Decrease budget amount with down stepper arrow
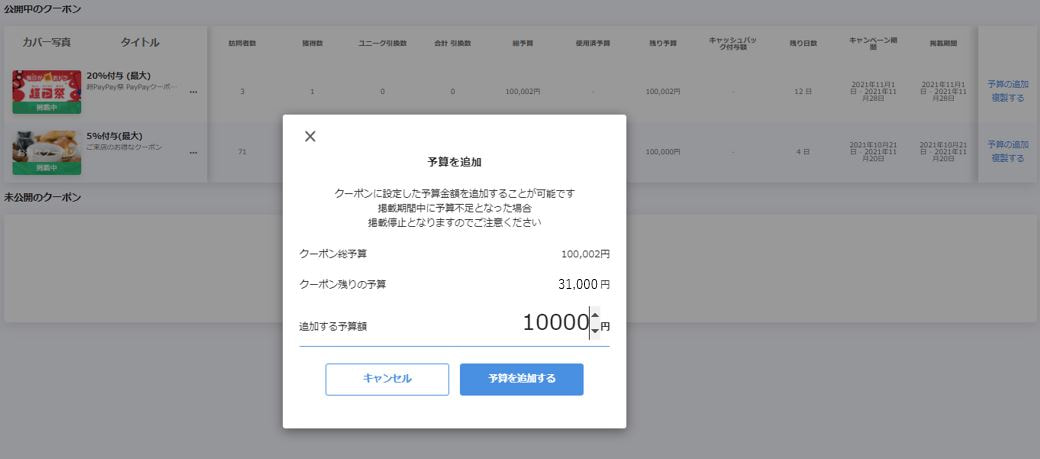Viewport: 1040px width, 459px height. (x=595, y=330)
